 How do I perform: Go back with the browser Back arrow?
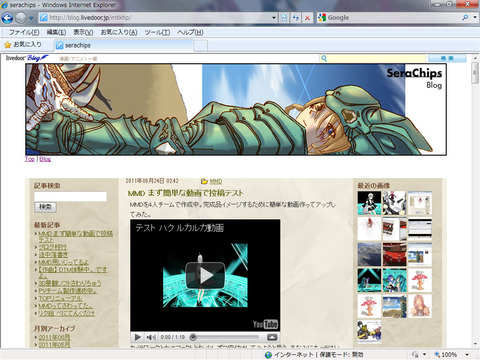pos(7,18)
